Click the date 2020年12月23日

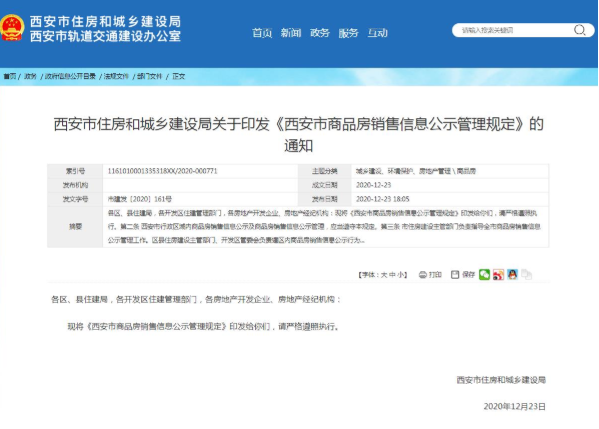[515, 406]
